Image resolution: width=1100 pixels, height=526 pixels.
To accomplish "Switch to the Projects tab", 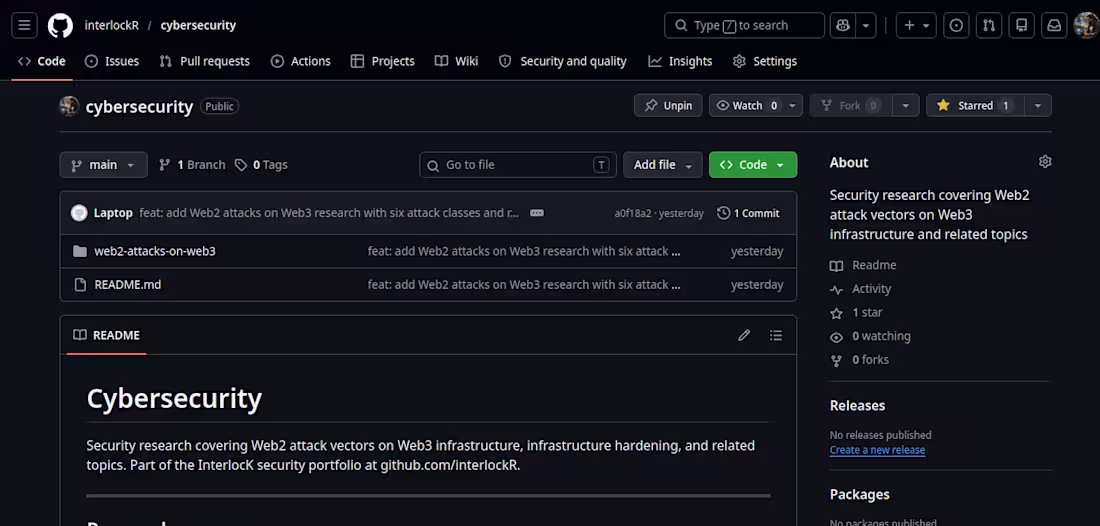I will 383,61.
